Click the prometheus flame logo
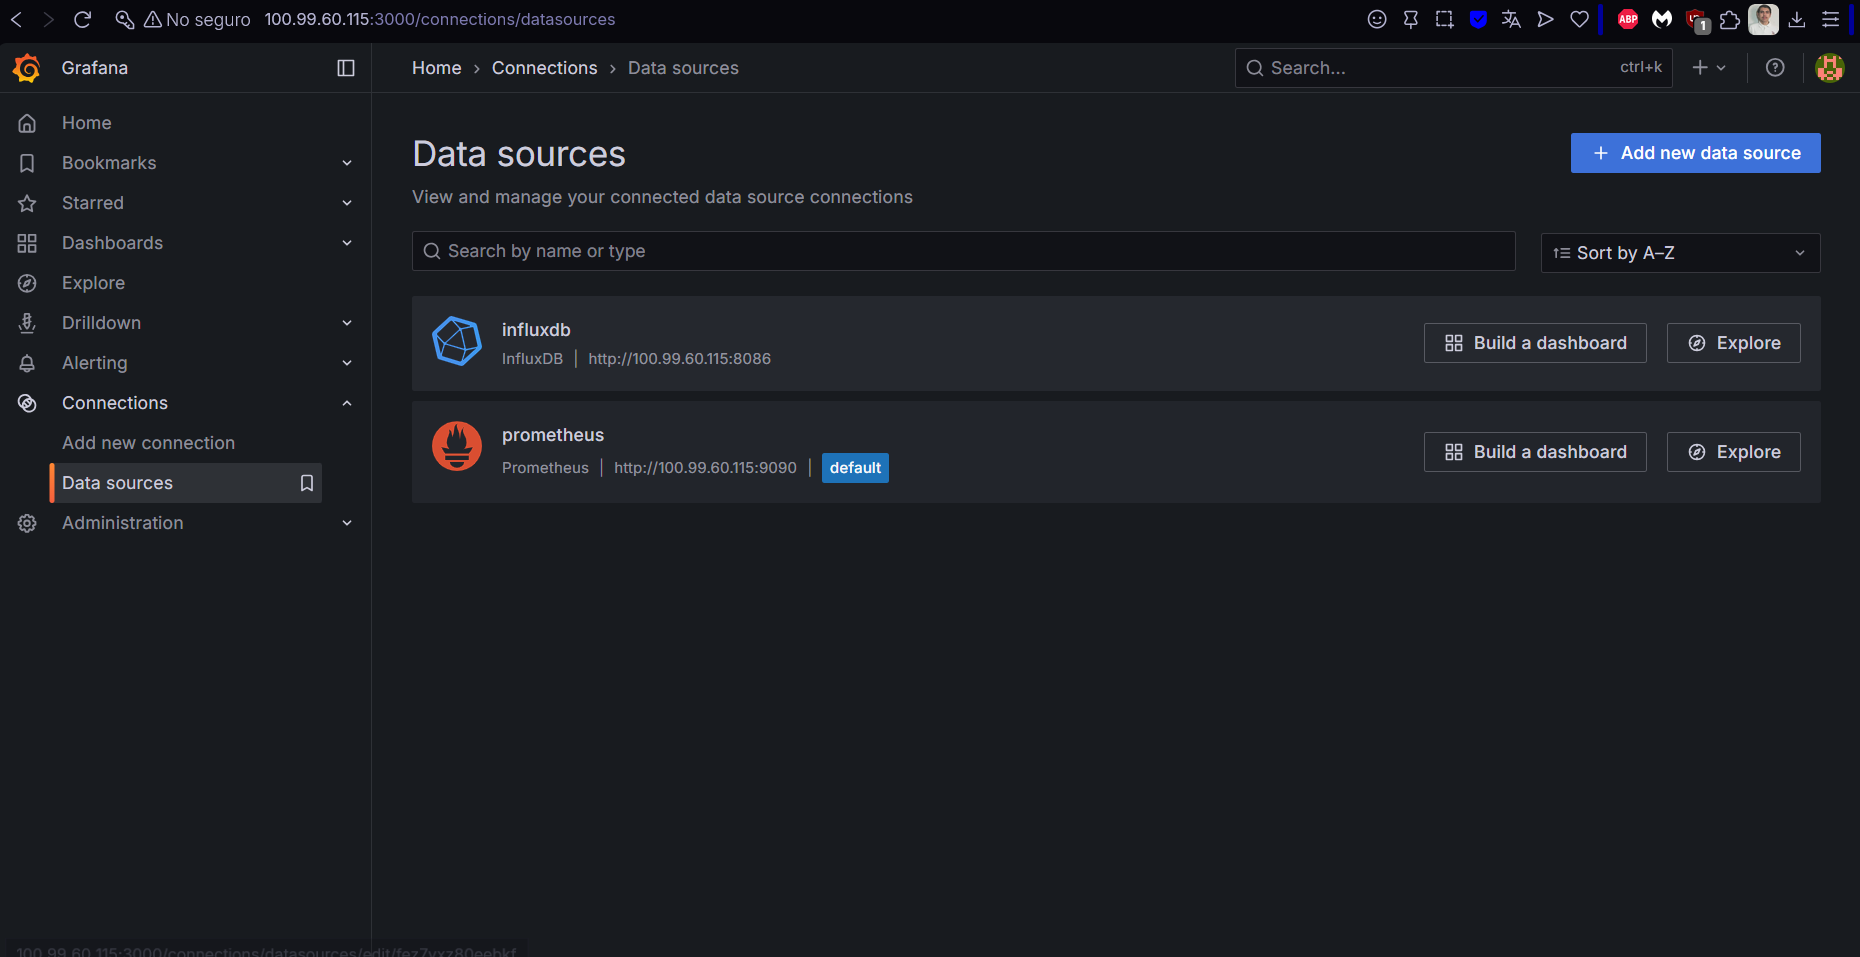1860x957 pixels. (457, 446)
